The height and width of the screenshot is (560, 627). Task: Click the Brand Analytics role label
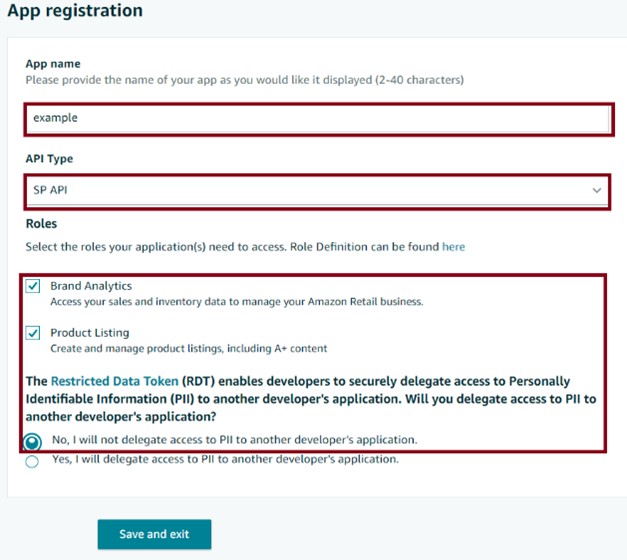(91, 286)
